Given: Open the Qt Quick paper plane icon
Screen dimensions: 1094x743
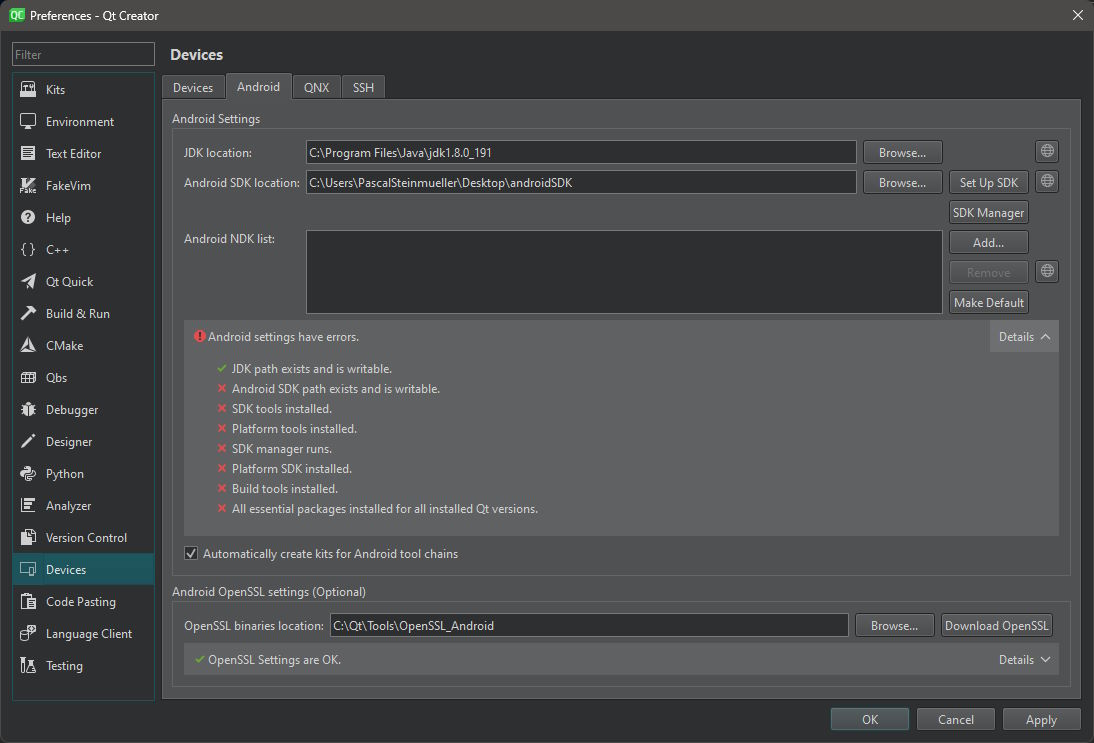Looking at the screenshot, I should [28, 281].
